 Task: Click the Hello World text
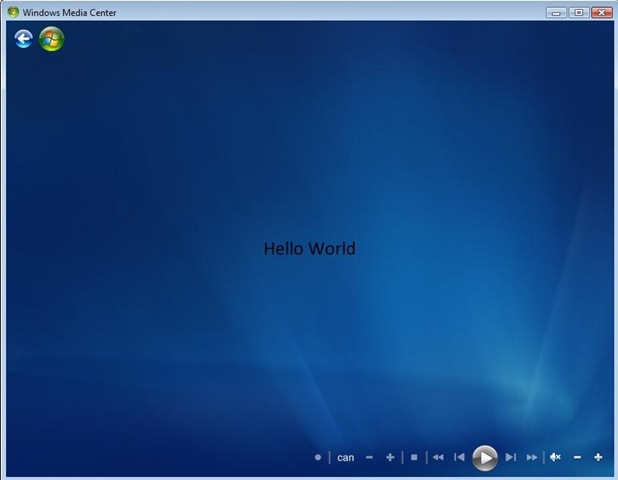click(309, 249)
